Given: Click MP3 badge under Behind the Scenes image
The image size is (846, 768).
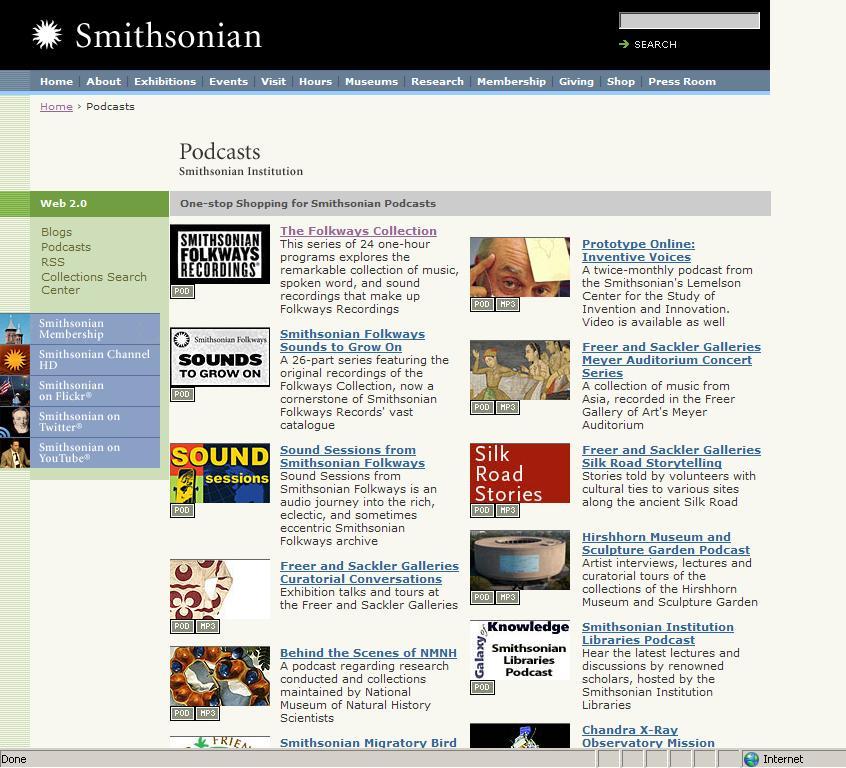Looking at the screenshot, I should pos(208,714).
